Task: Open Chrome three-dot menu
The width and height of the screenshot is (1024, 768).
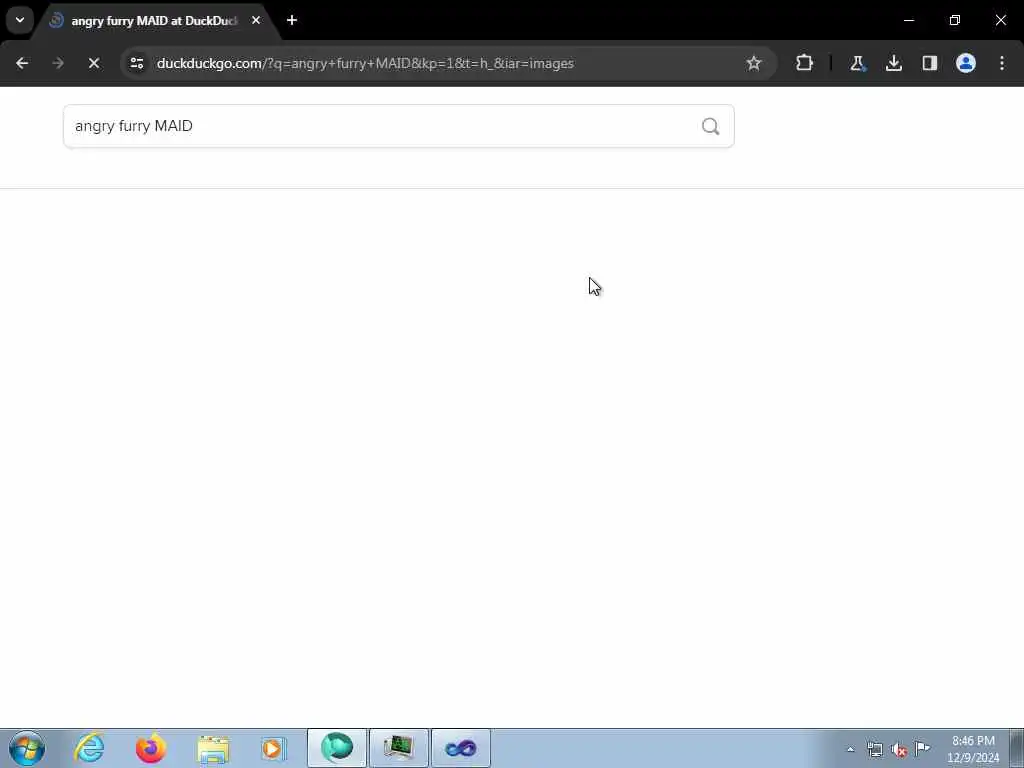Action: (1002, 63)
